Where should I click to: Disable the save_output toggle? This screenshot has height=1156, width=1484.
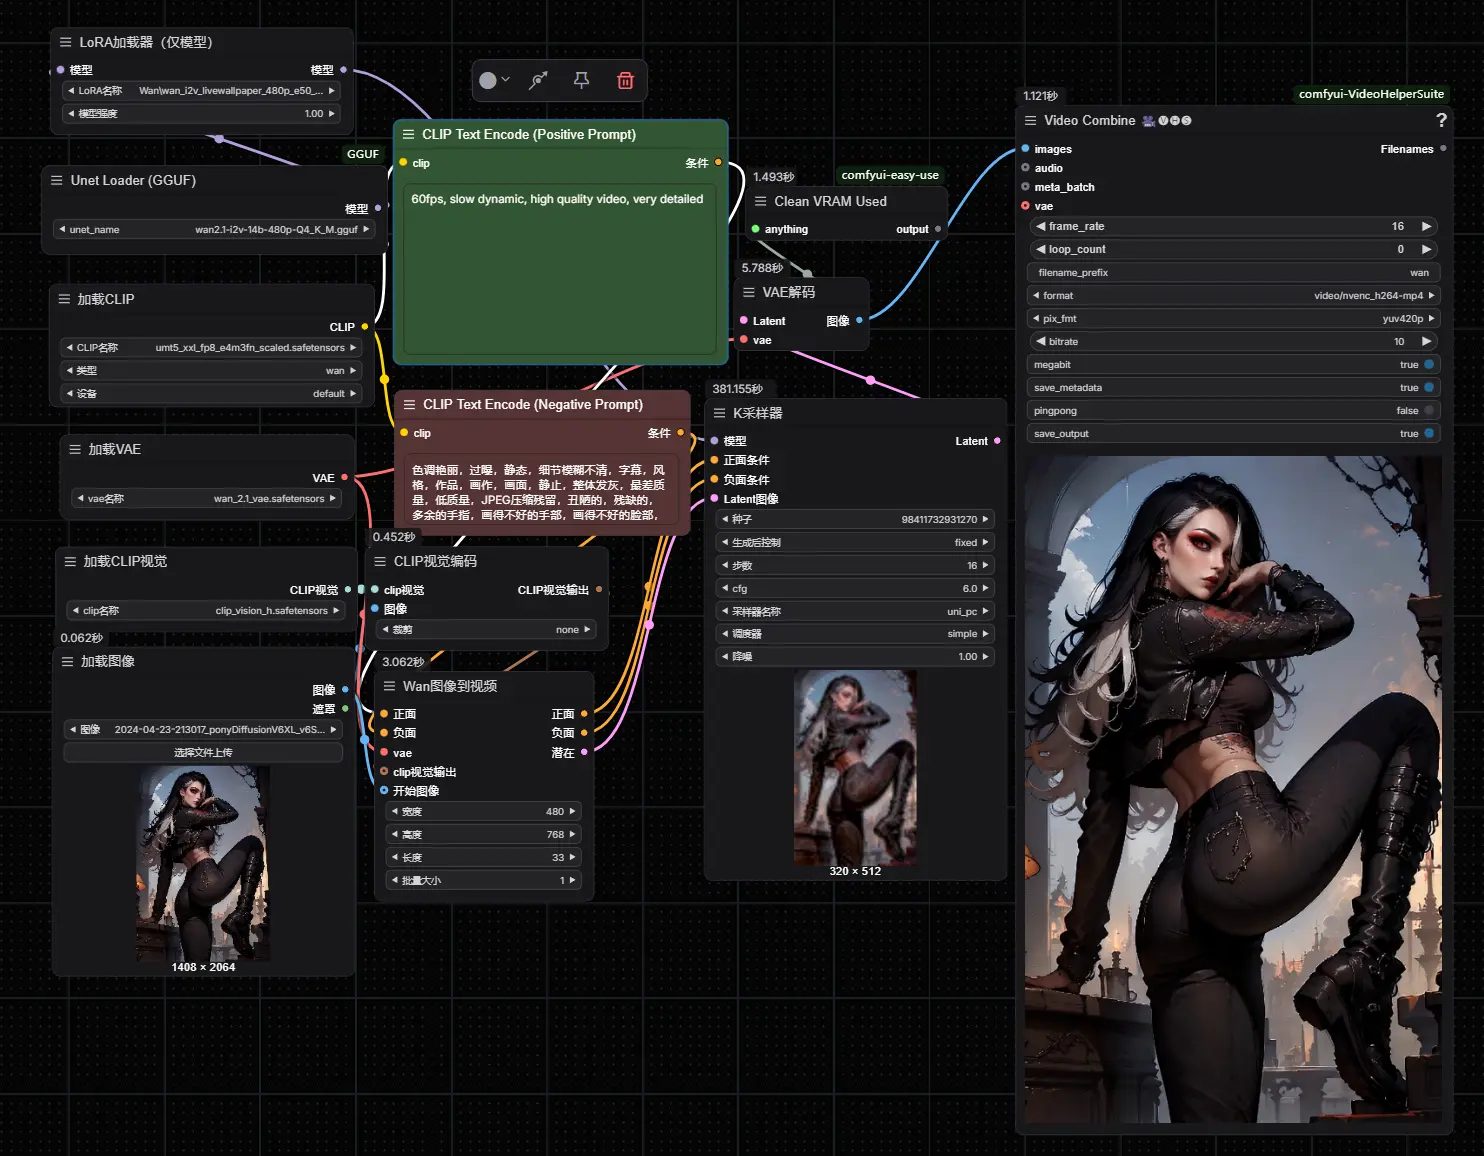click(1428, 434)
